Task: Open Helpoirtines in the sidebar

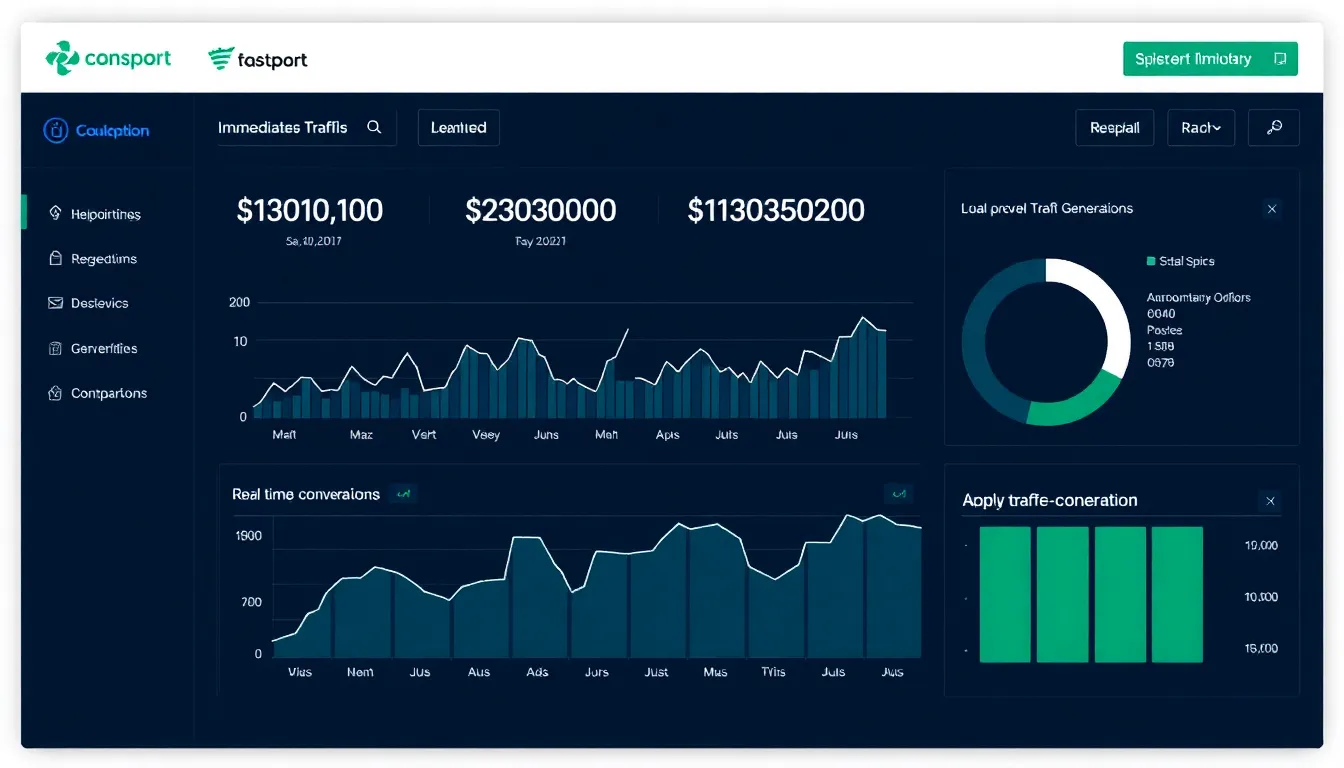Action: pos(105,214)
